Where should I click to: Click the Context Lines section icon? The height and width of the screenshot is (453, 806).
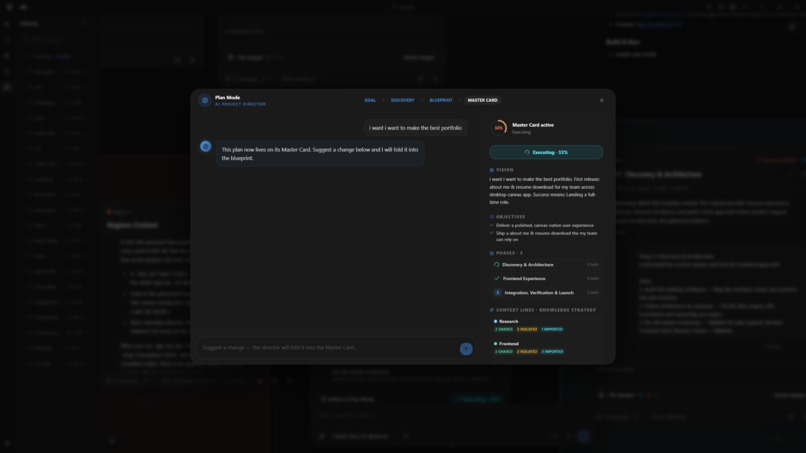[492, 310]
